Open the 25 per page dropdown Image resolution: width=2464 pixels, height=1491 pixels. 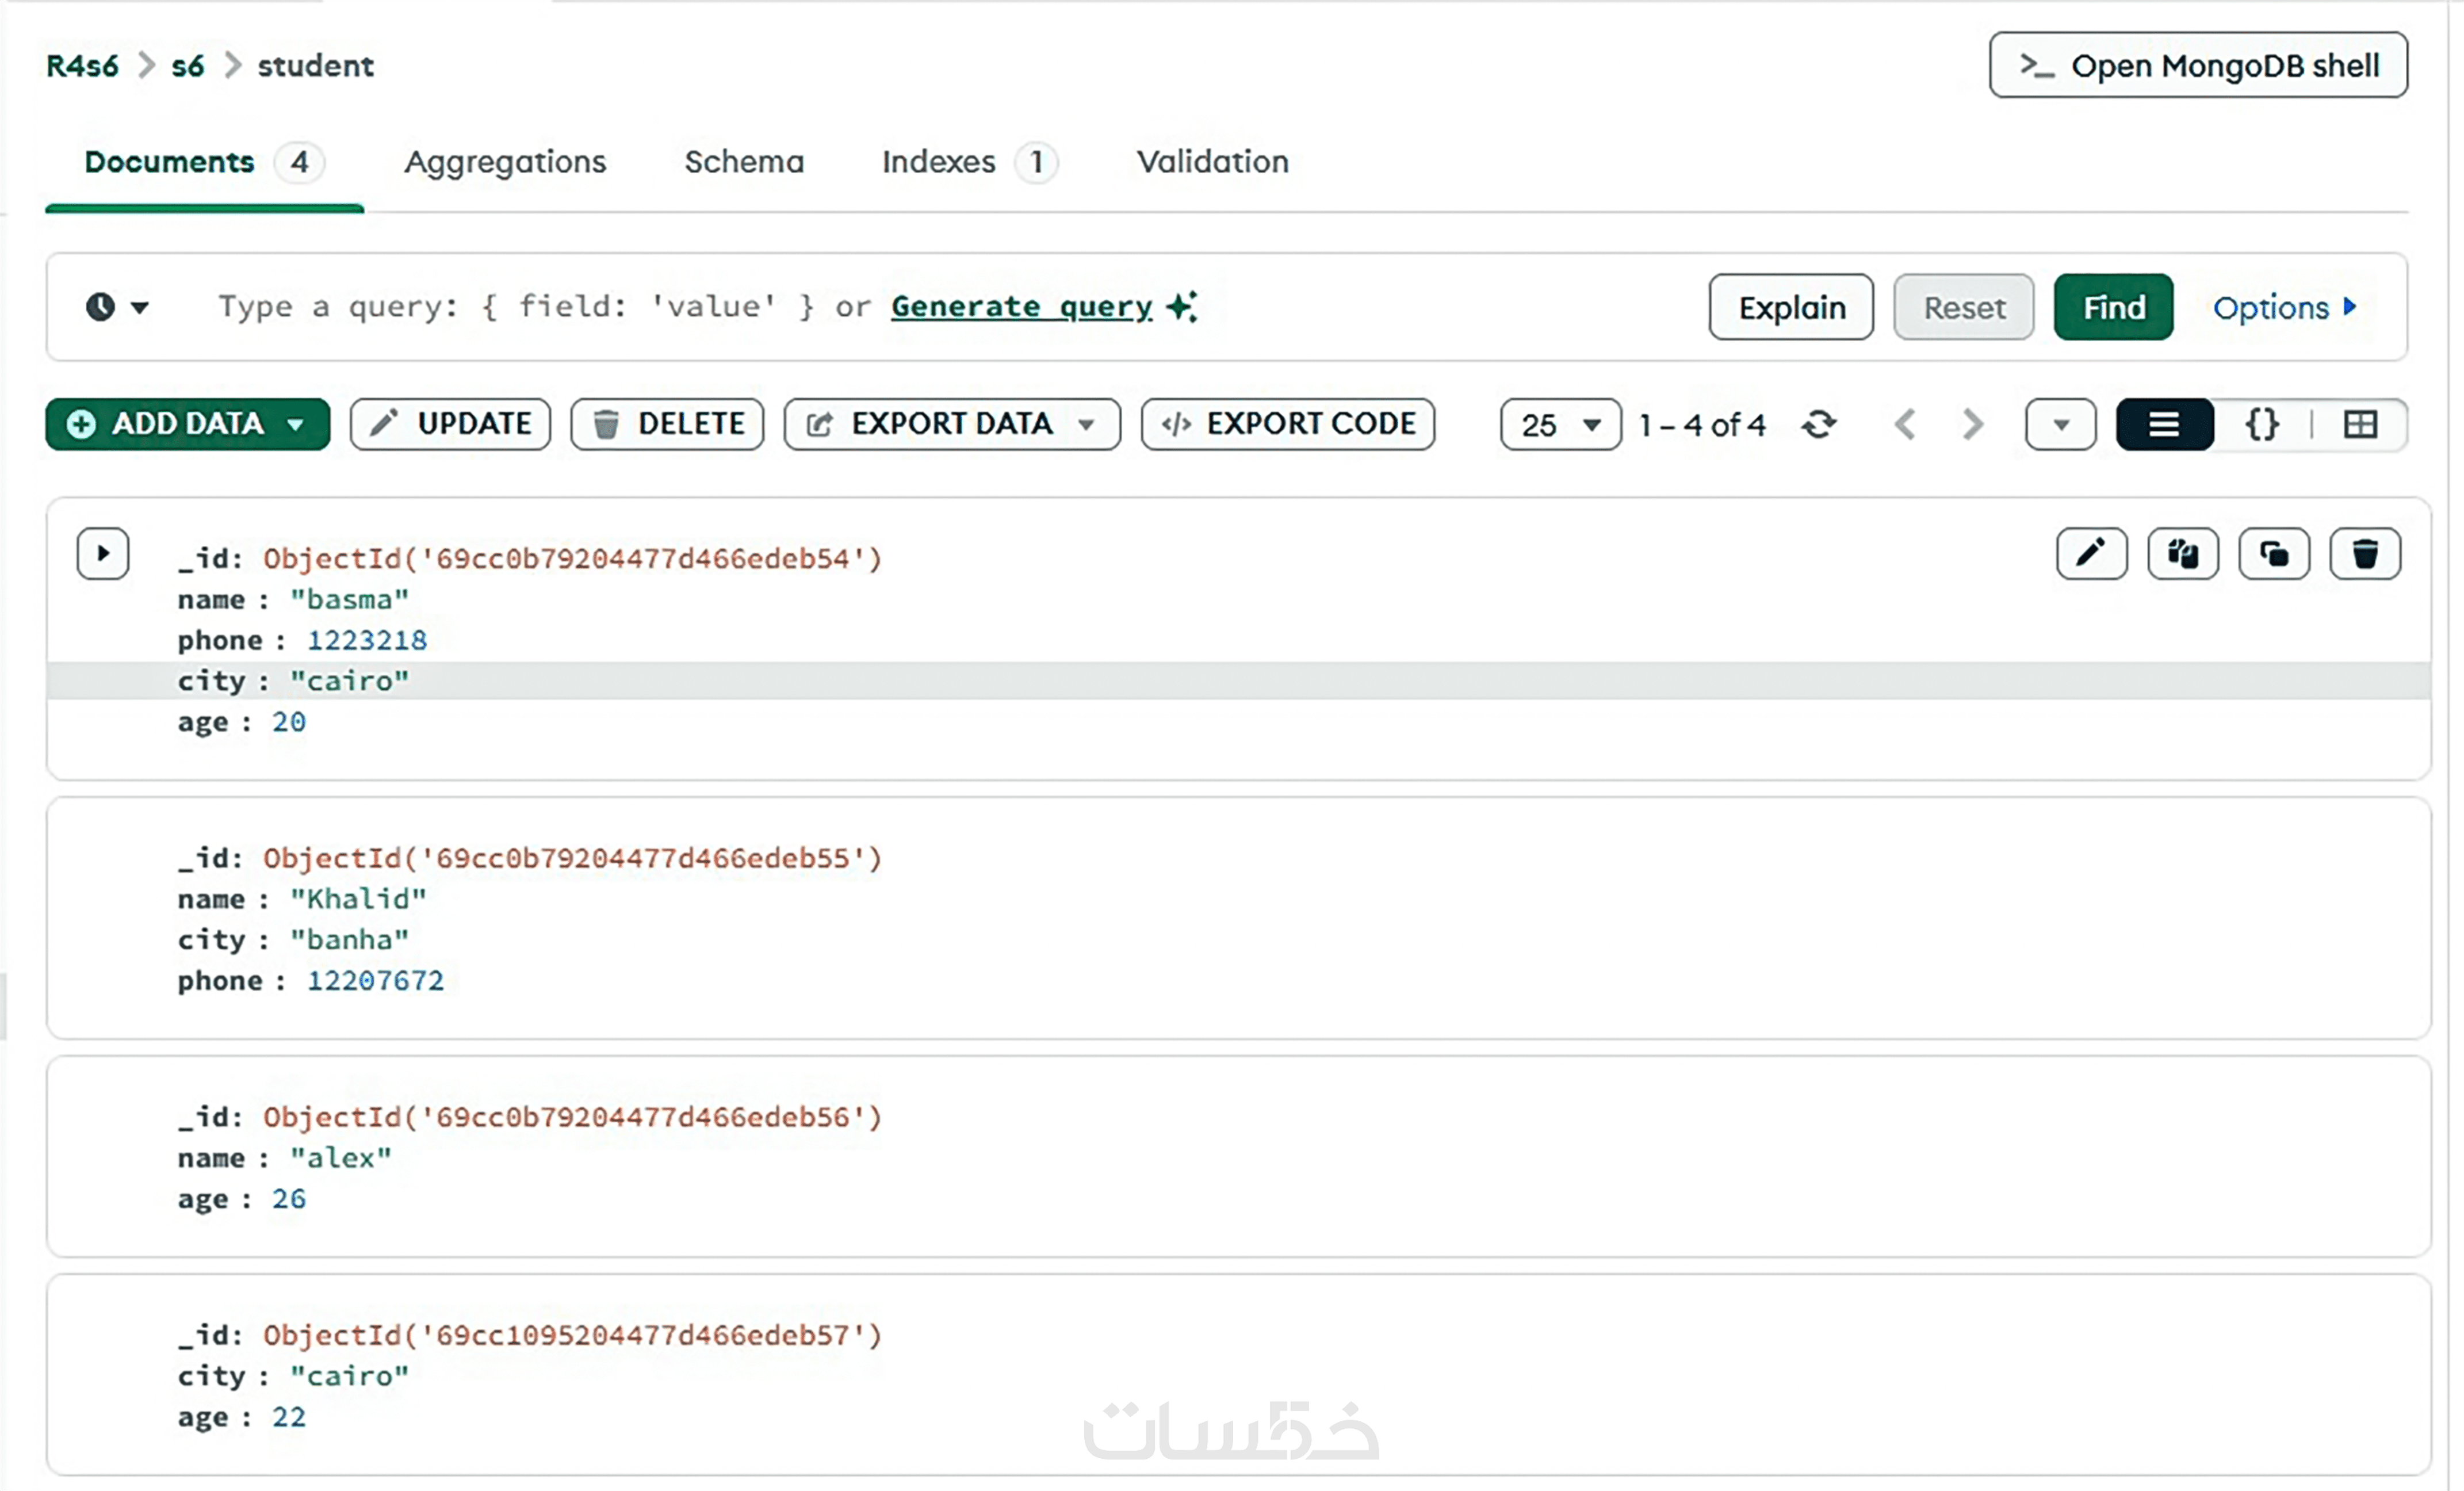(x=1559, y=425)
